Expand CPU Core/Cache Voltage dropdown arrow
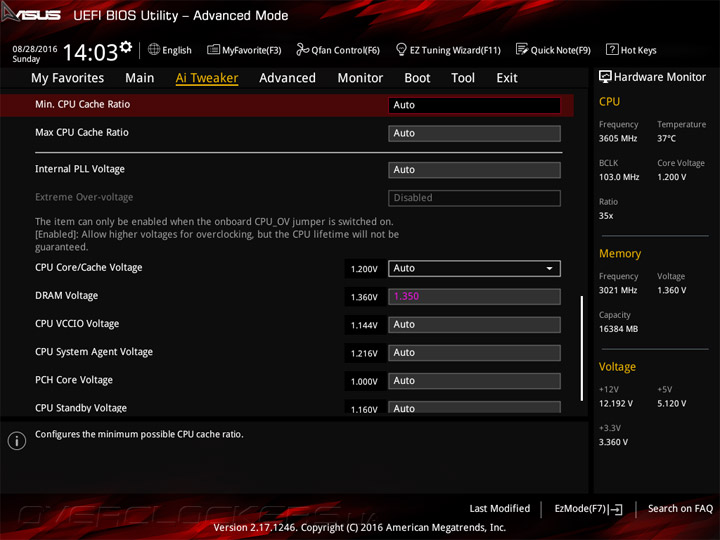720x540 pixels. (549, 268)
